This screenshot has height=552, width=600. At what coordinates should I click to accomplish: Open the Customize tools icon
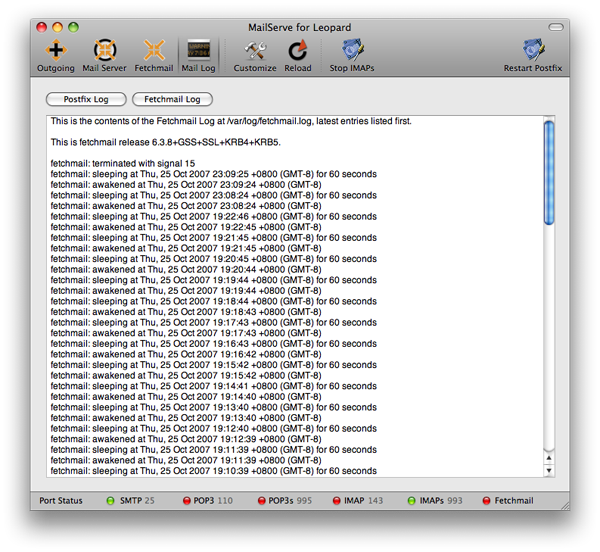coord(255,50)
